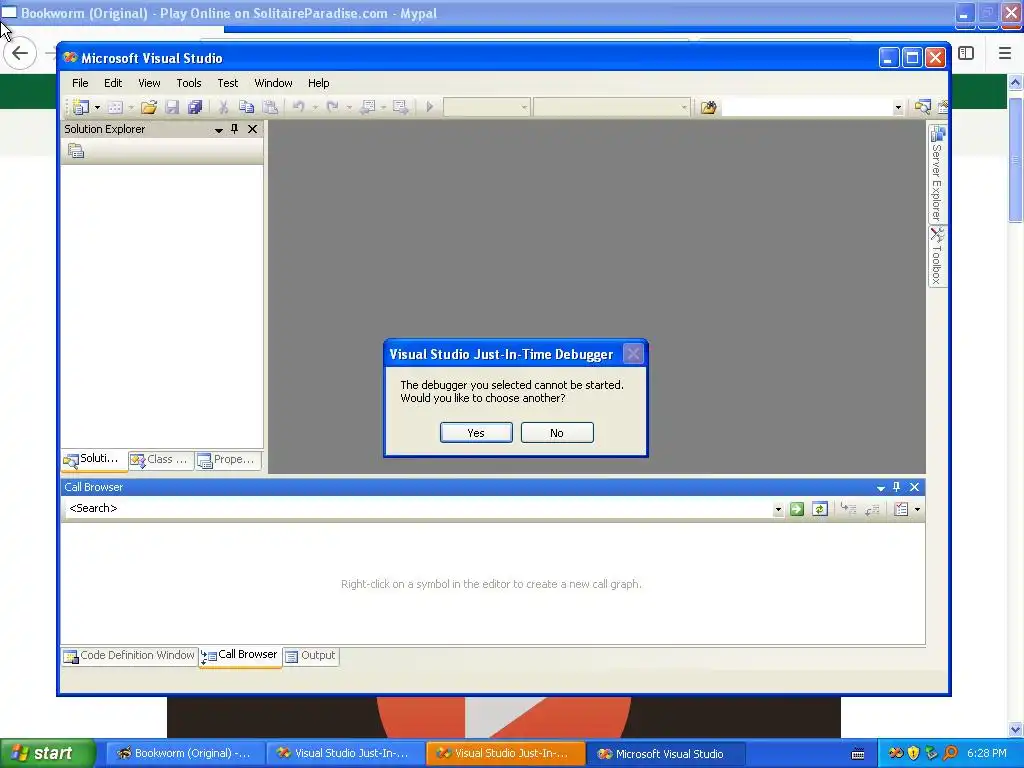
Task: Open the Call Browser search dropdown arrow
Action: [x=778, y=509]
